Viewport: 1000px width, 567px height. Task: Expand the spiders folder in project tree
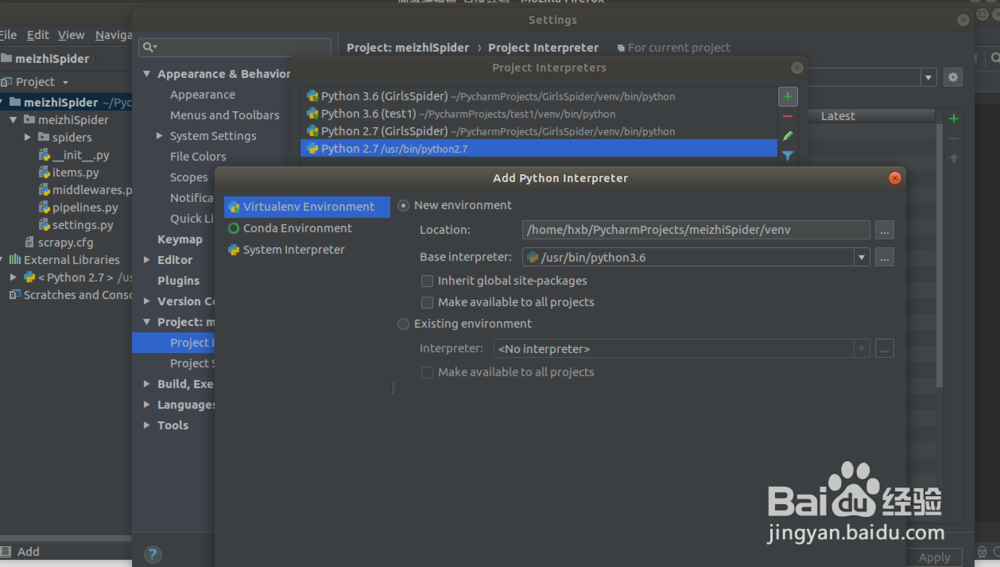pos(28,137)
